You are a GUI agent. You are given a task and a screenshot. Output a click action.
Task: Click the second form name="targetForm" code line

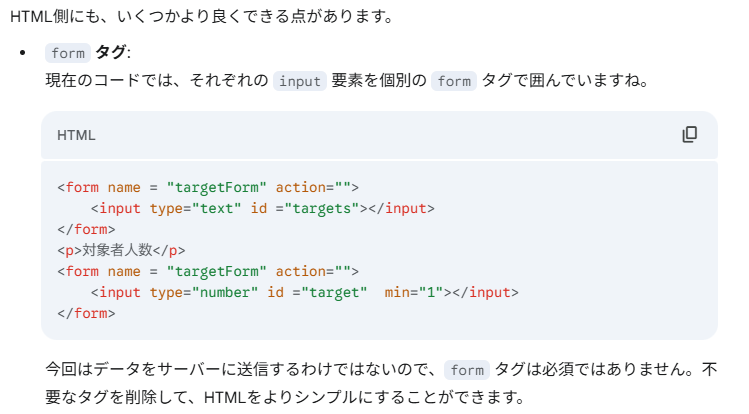207,271
